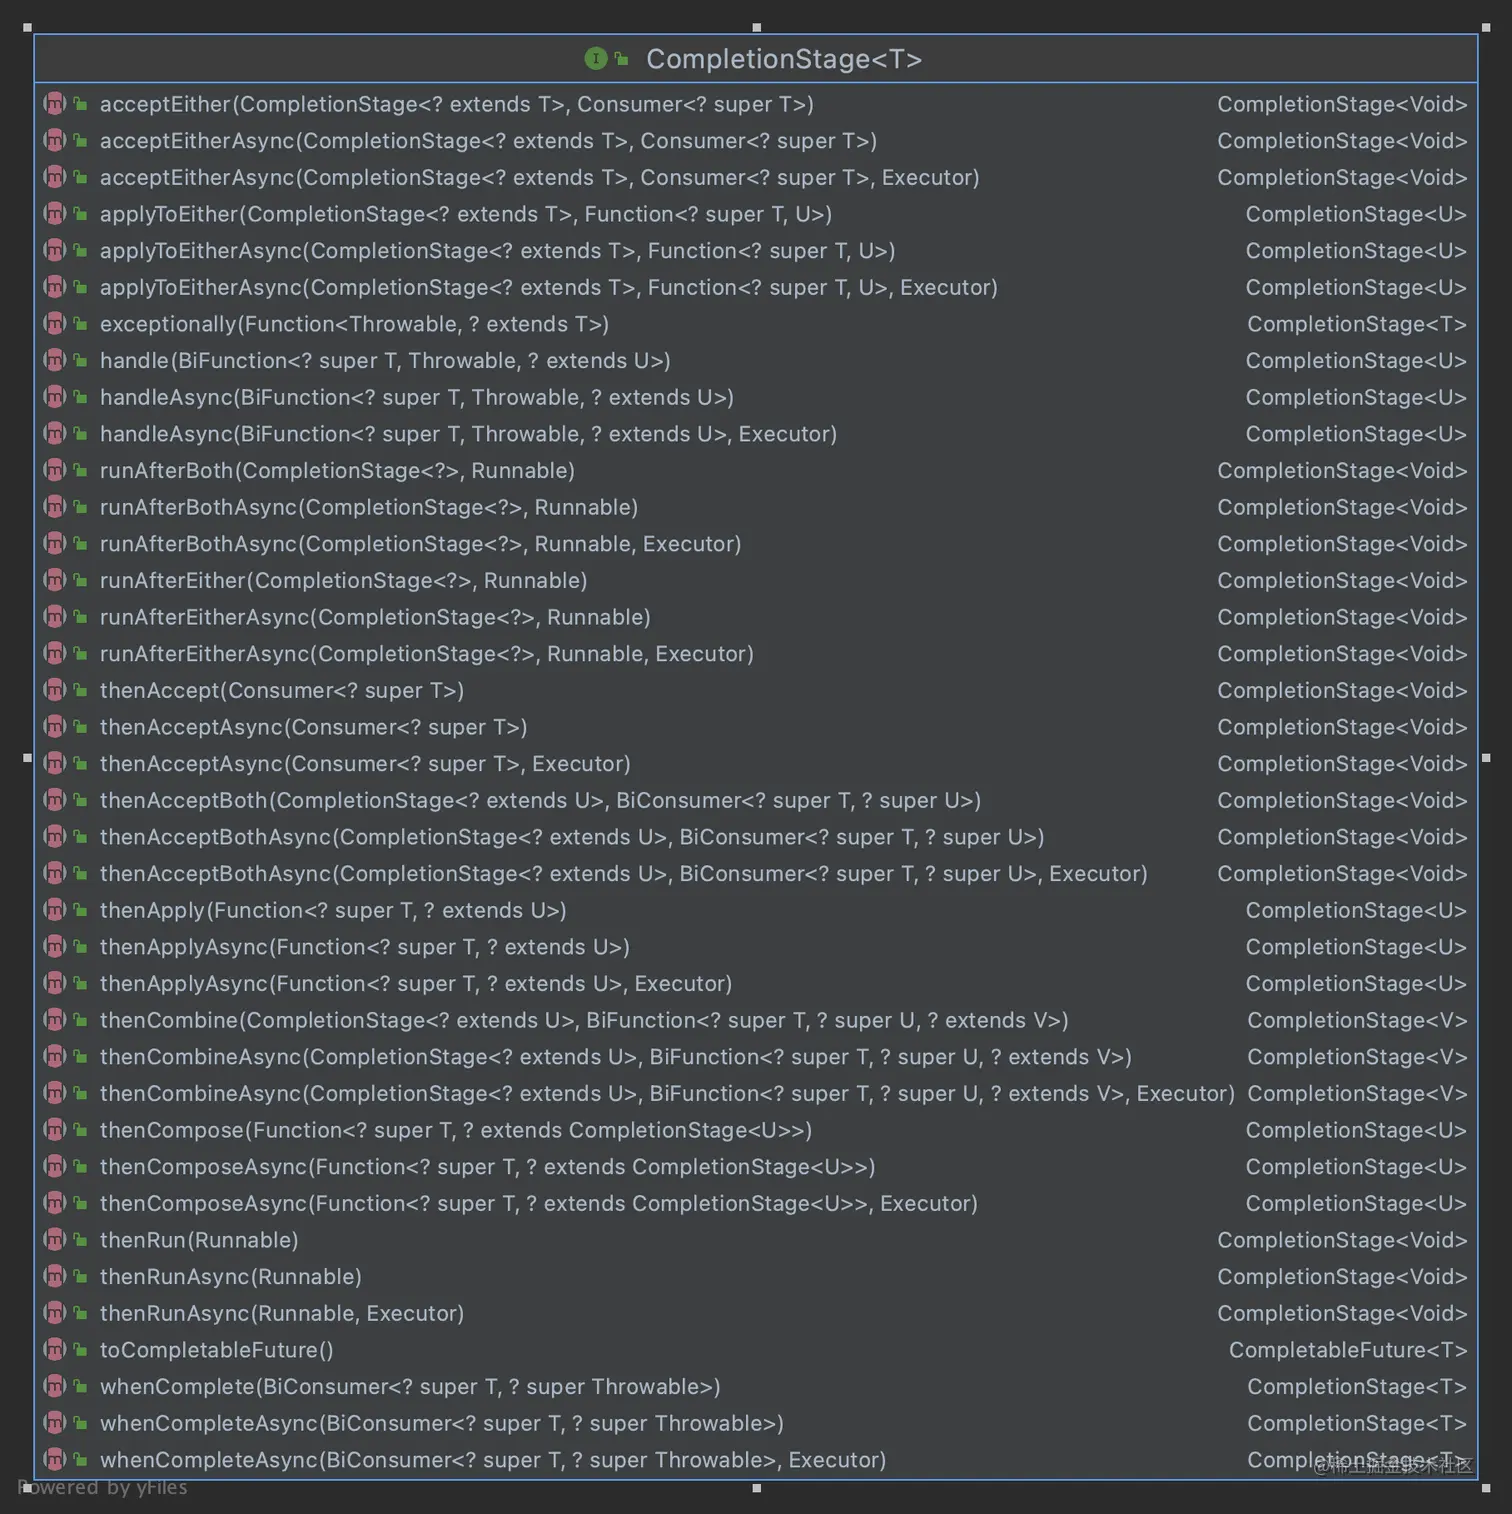Screen dimensions: 1512x1514
Task: Click CompletionStage<T> return type of exceptionally
Action: (x=1357, y=324)
